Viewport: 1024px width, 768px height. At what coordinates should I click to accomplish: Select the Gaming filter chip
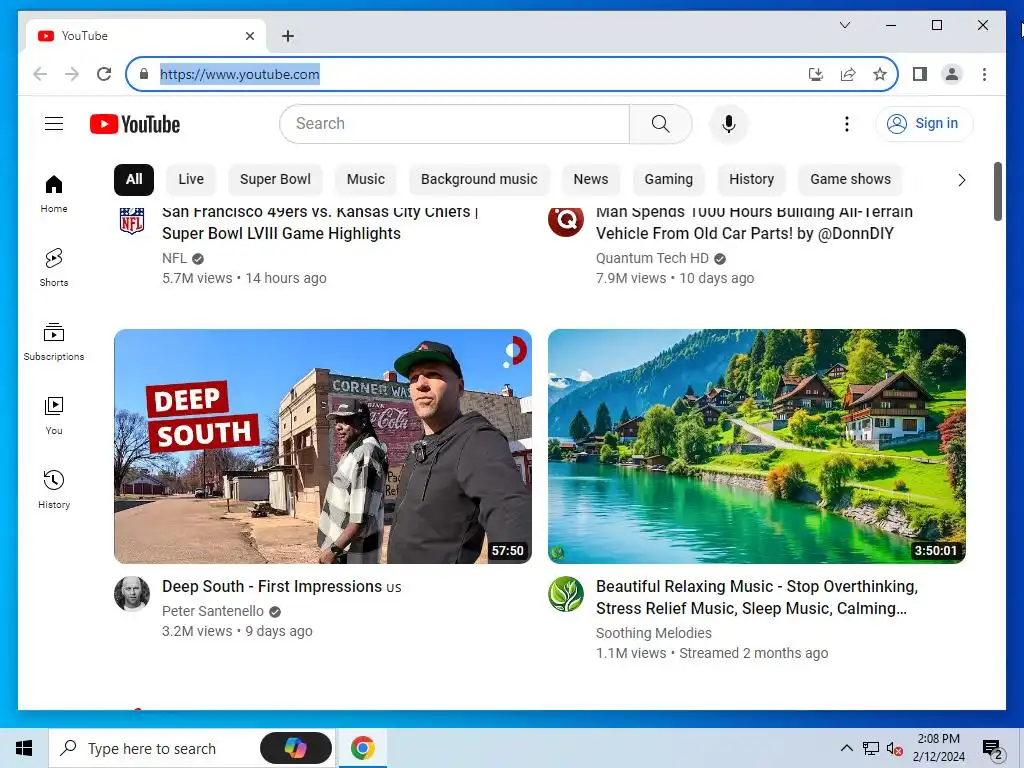point(668,180)
